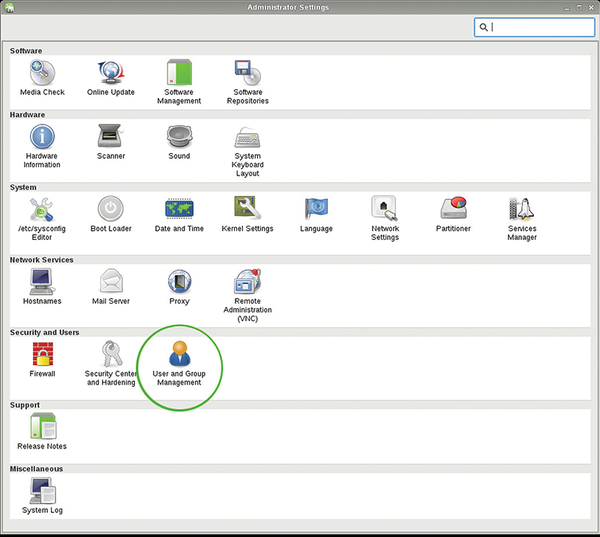
Task: Open Scanner configuration
Action: pos(111,142)
